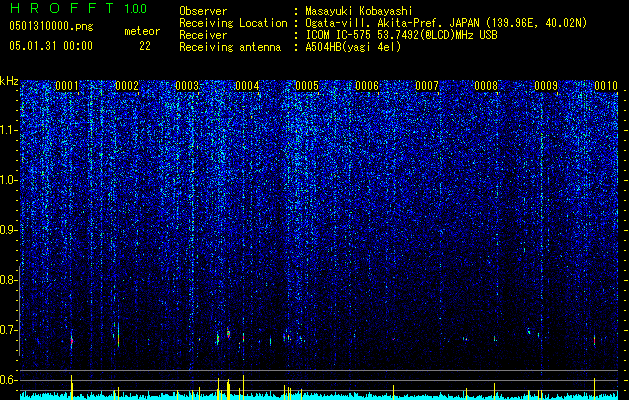Click the 1.1 frequency axis label
Viewport: 629px width, 400px height.
(8, 130)
